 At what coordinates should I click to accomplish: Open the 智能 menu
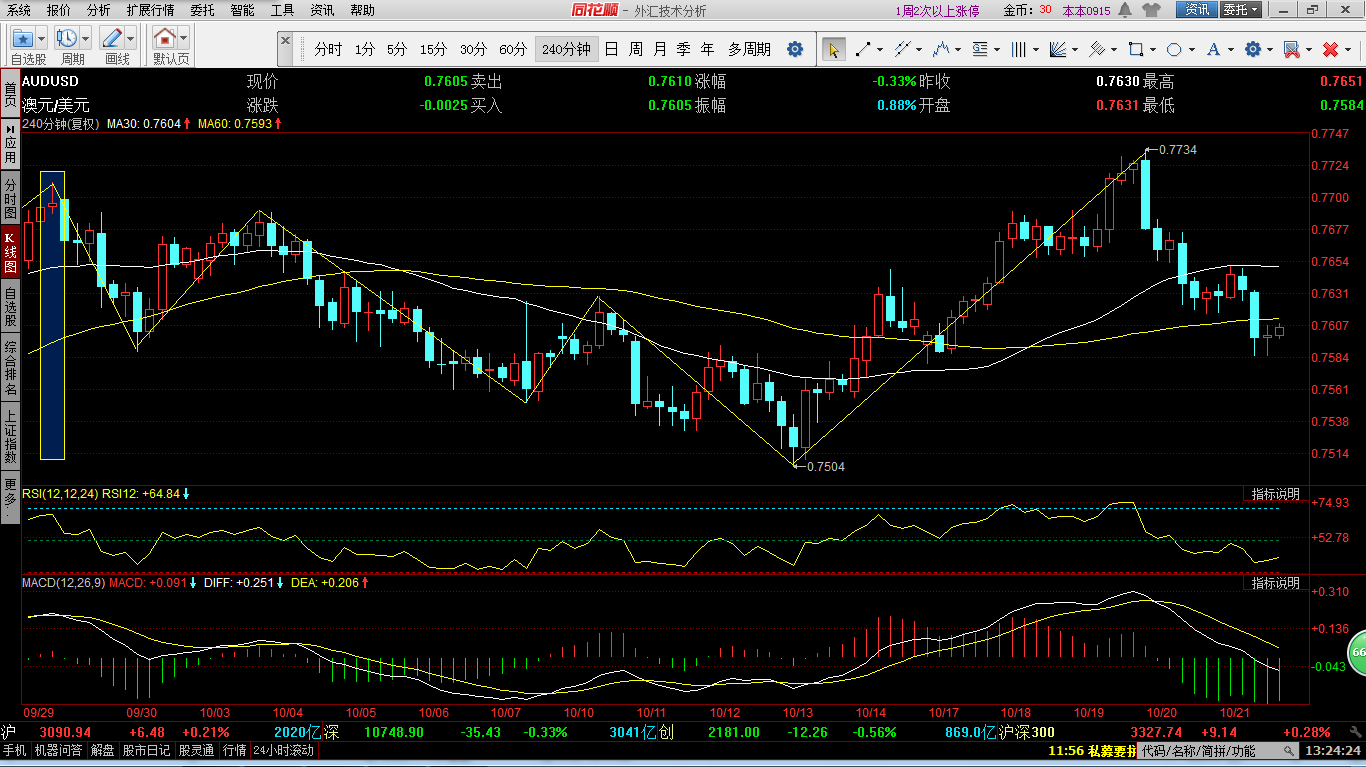coord(242,10)
